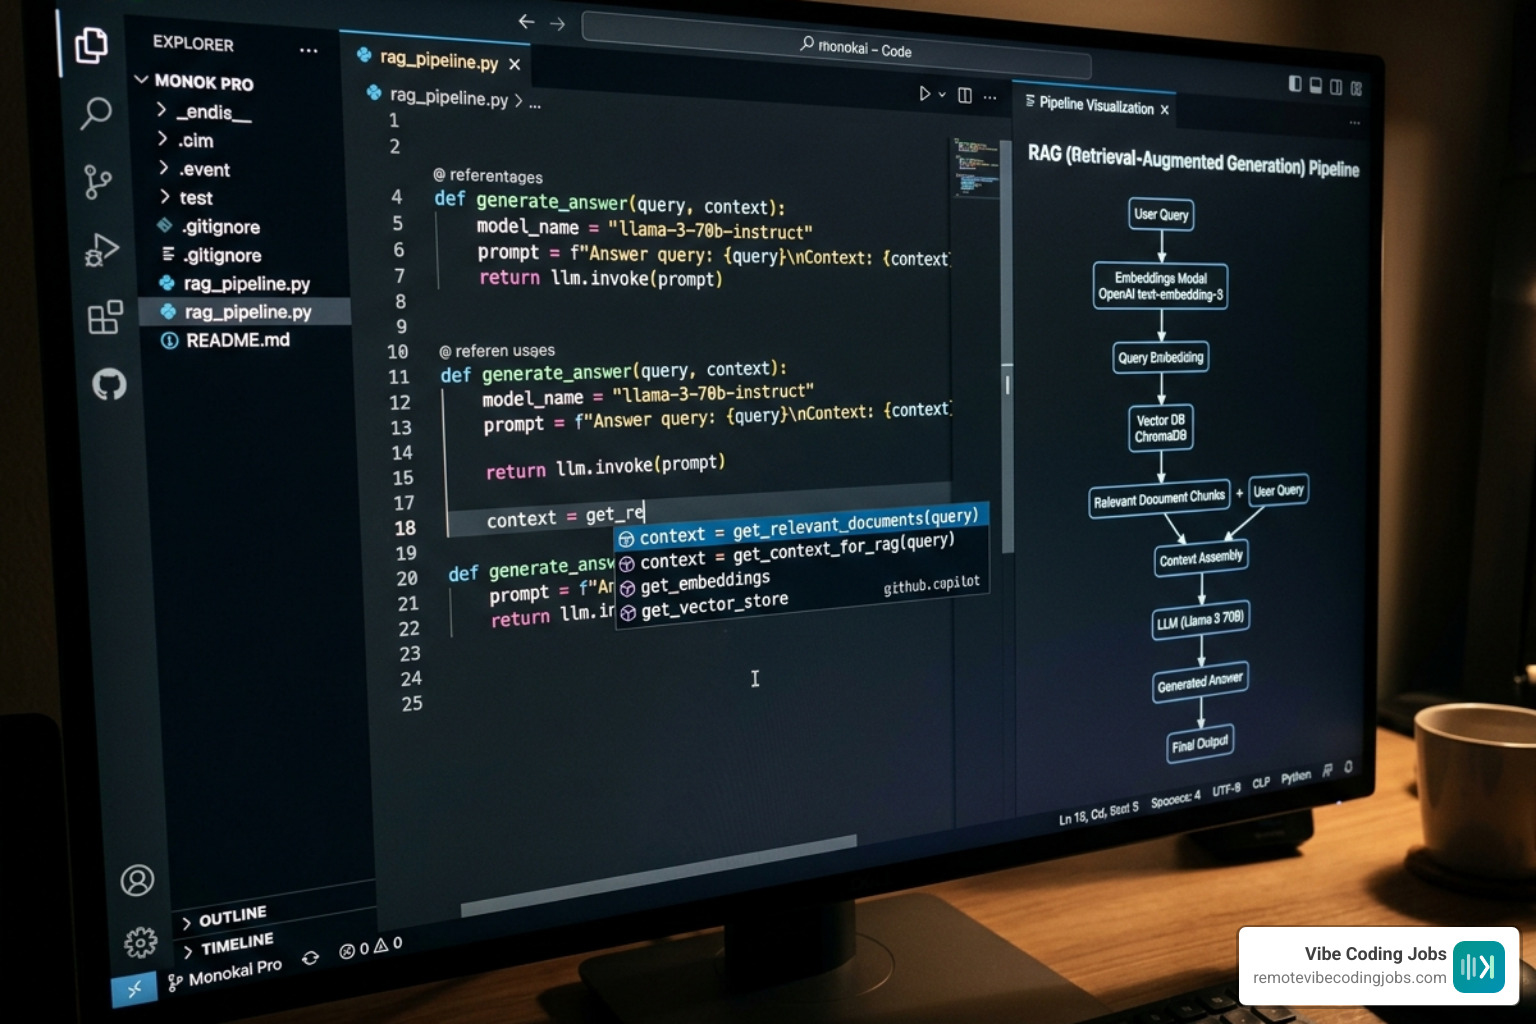Click the blue remote window indicator

(134, 988)
